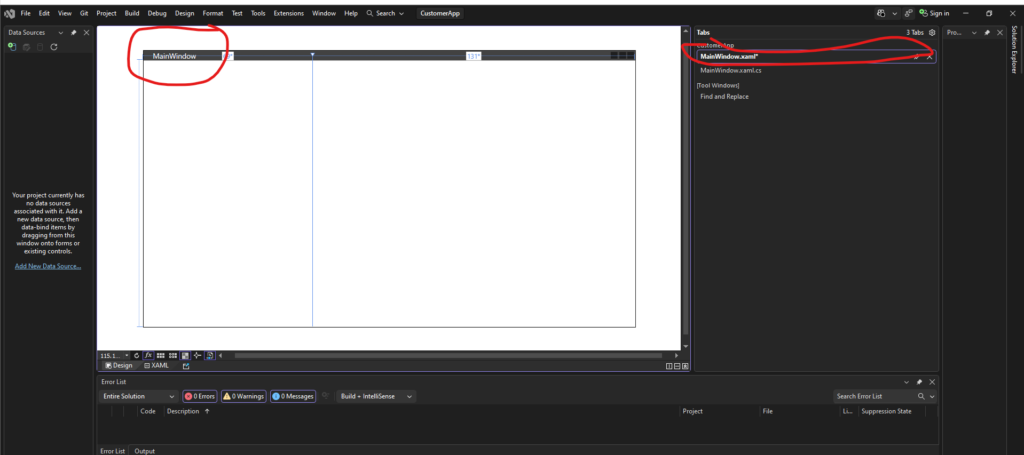This screenshot has height=455, width=1024.
Task: Click the 131* column size label
Action: (473, 56)
